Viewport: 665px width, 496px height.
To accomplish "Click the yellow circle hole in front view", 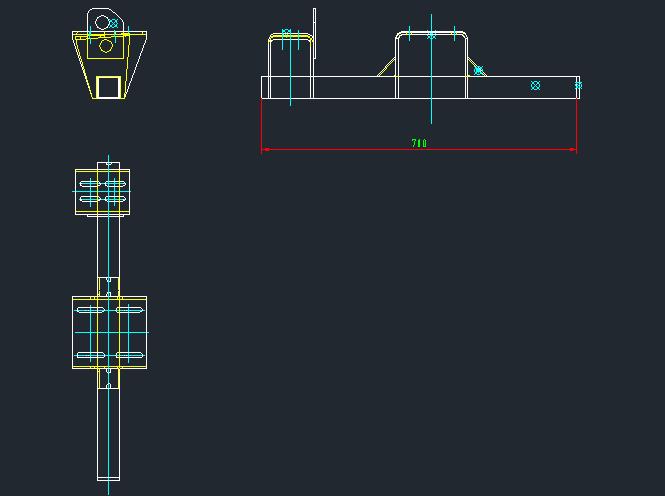I will click(106, 45).
